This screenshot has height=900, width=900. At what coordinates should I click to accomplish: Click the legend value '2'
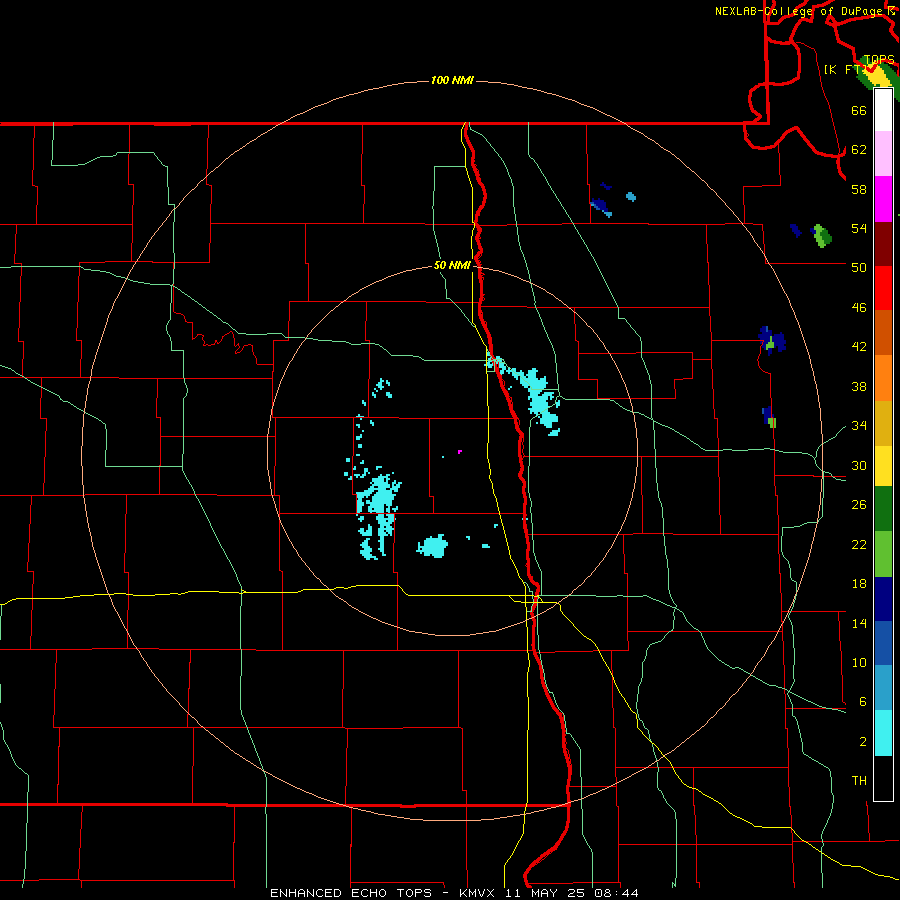pyautogui.click(x=863, y=742)
